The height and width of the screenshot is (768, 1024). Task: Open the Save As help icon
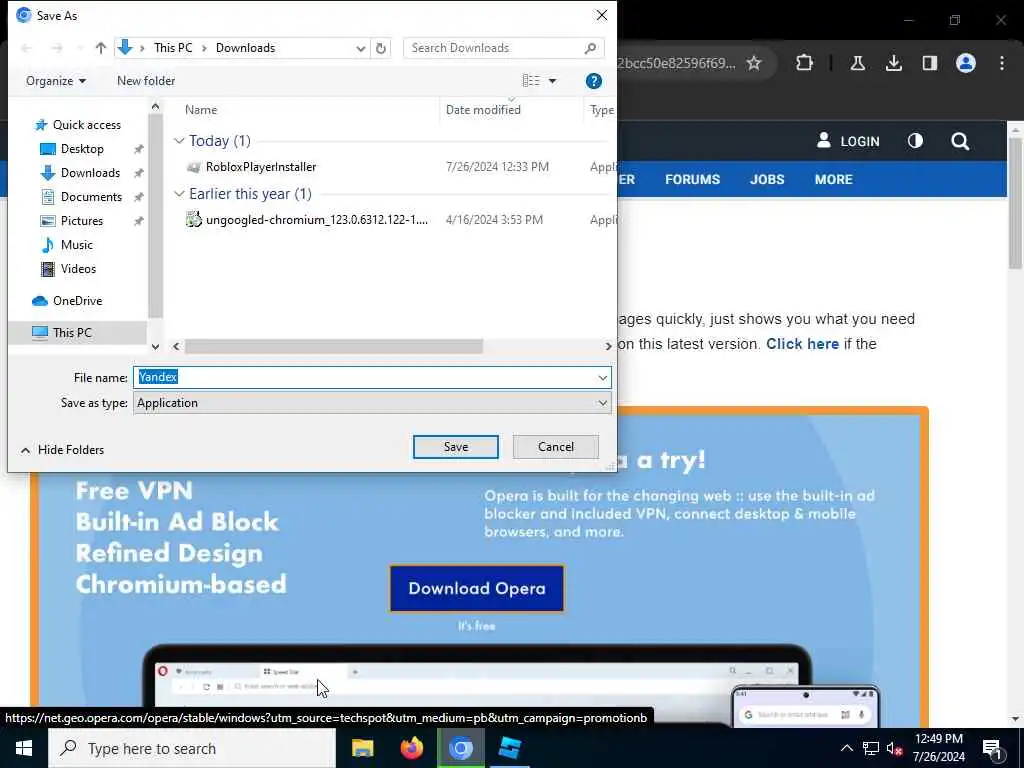(593, 81)
